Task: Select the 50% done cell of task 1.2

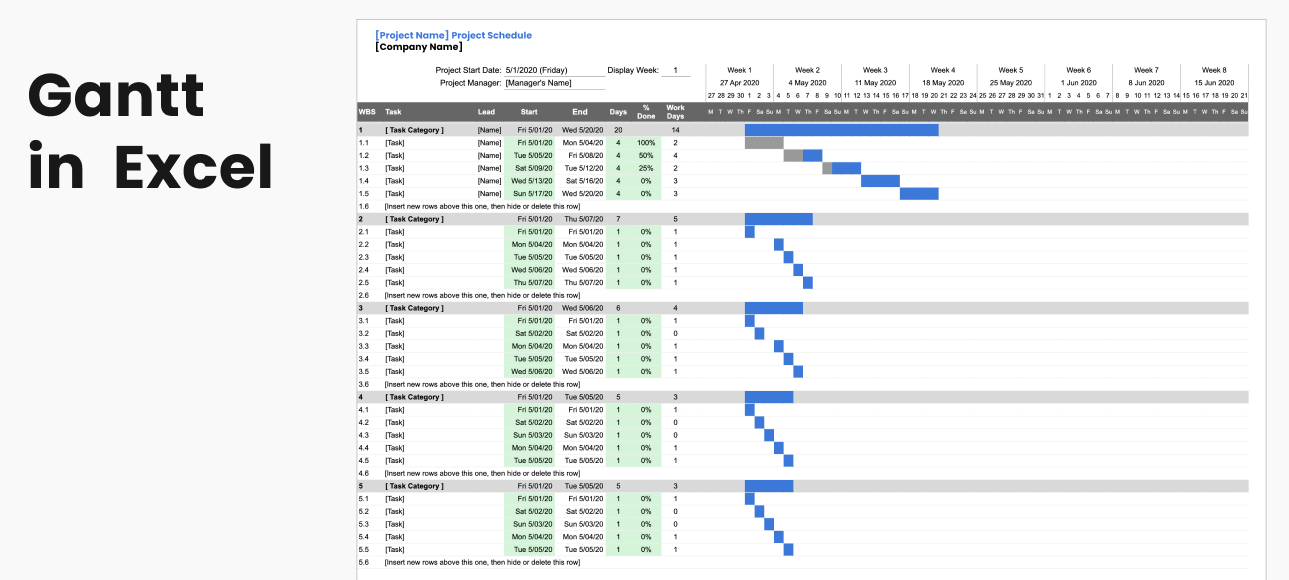Action: click(646, 155)
